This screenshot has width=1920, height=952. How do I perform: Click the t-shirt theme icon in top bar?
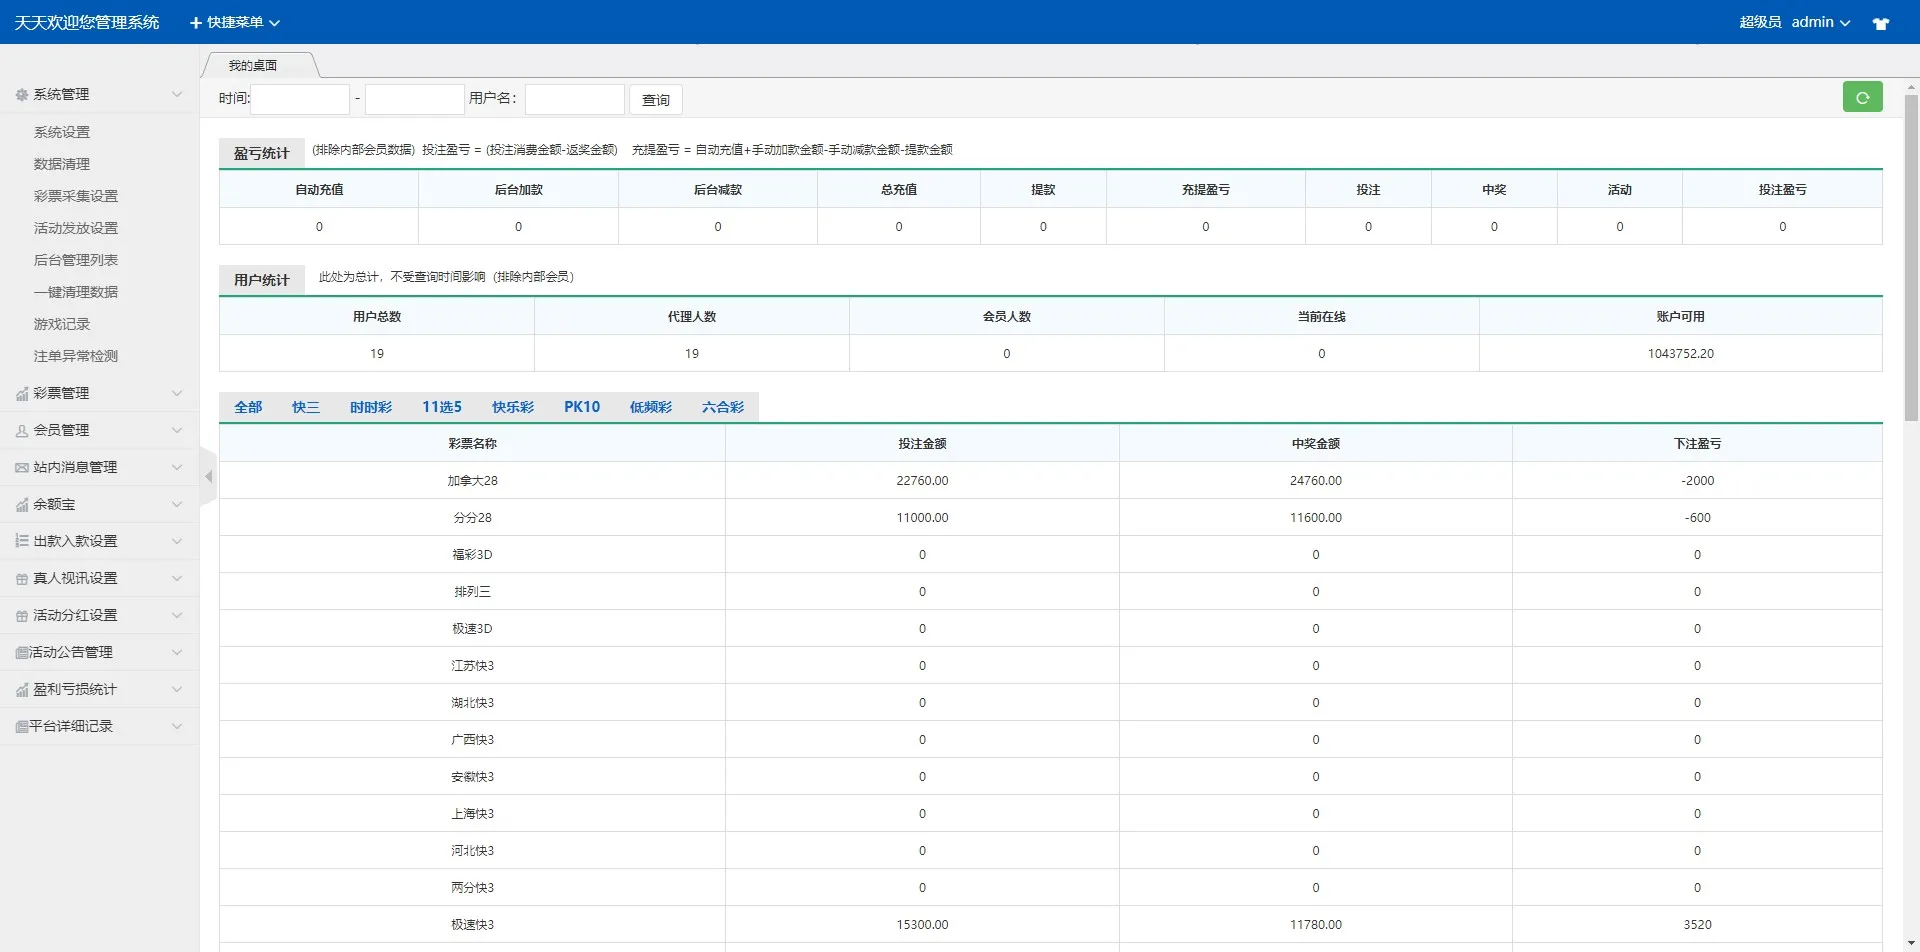[x=1881, y=22]
